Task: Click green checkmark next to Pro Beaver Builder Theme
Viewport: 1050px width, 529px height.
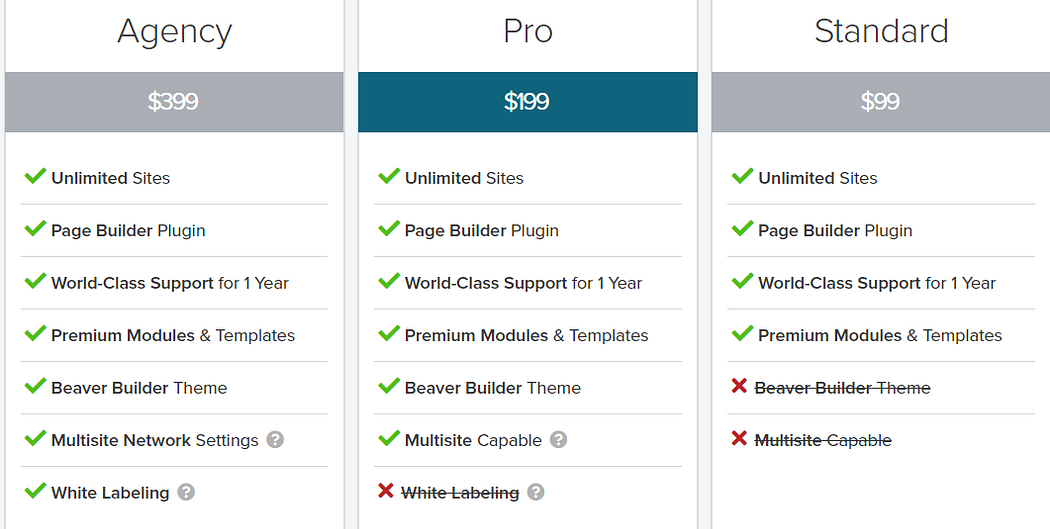Action: coord(388,386)
